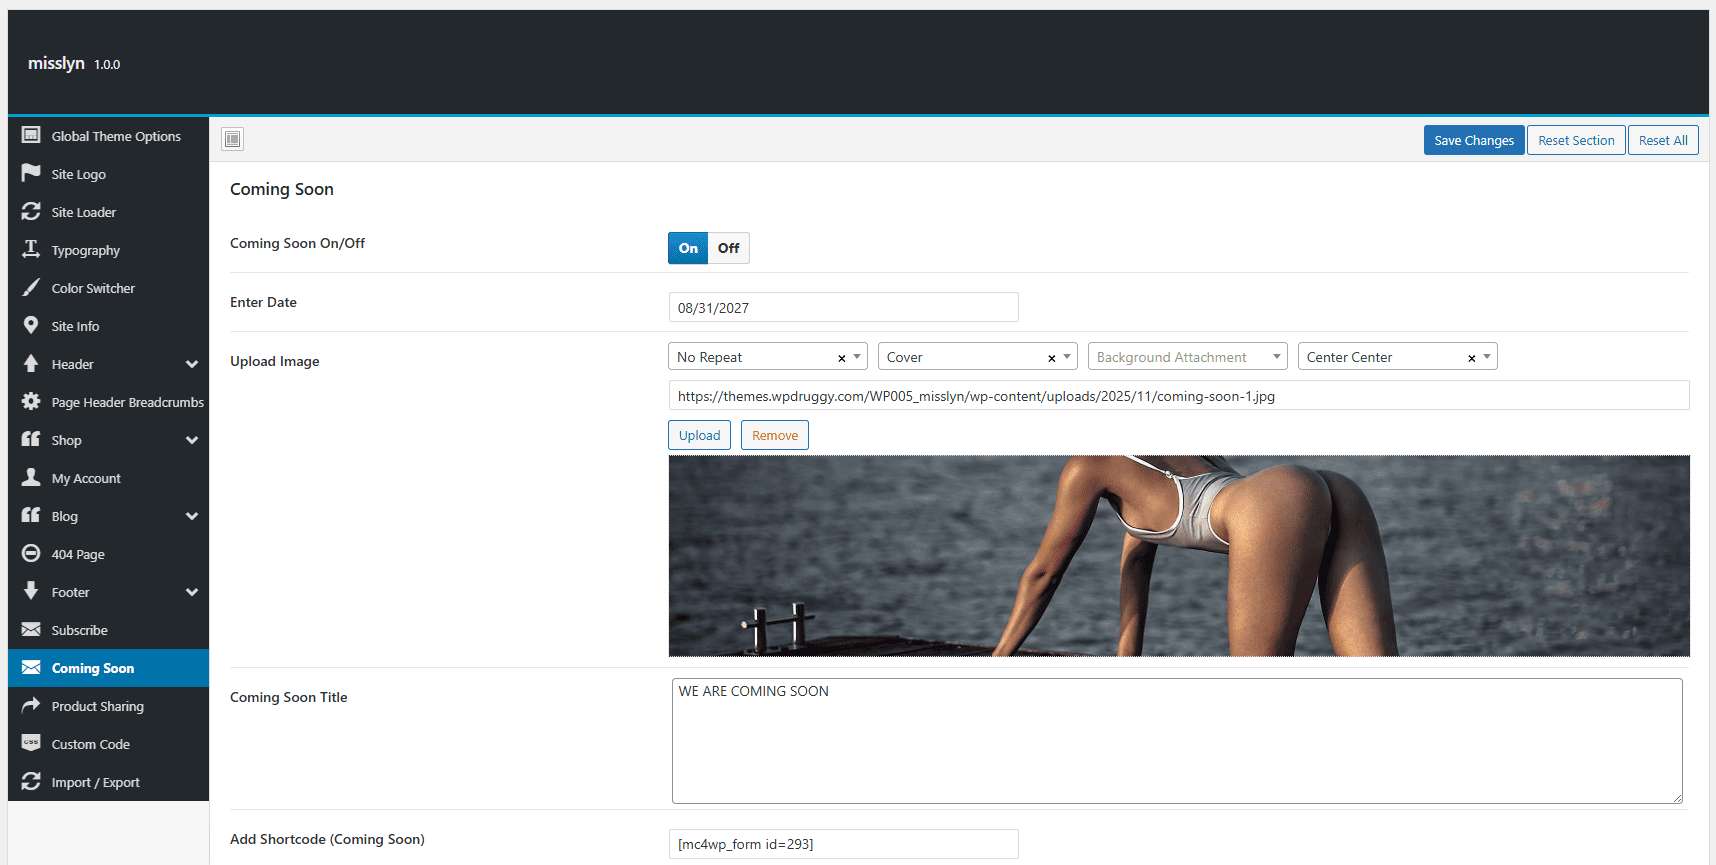Clear the Center Center selection x

click(1471, 358)
